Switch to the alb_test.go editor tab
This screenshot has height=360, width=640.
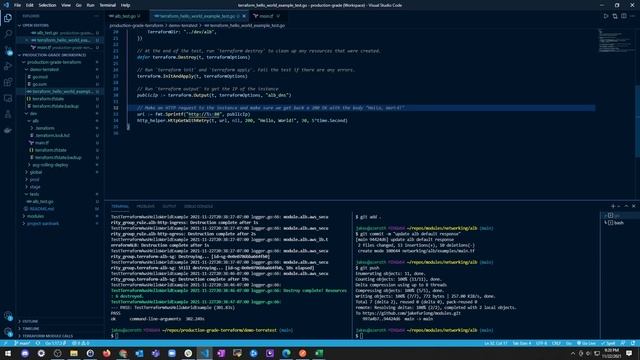click(x=127, y=16)
